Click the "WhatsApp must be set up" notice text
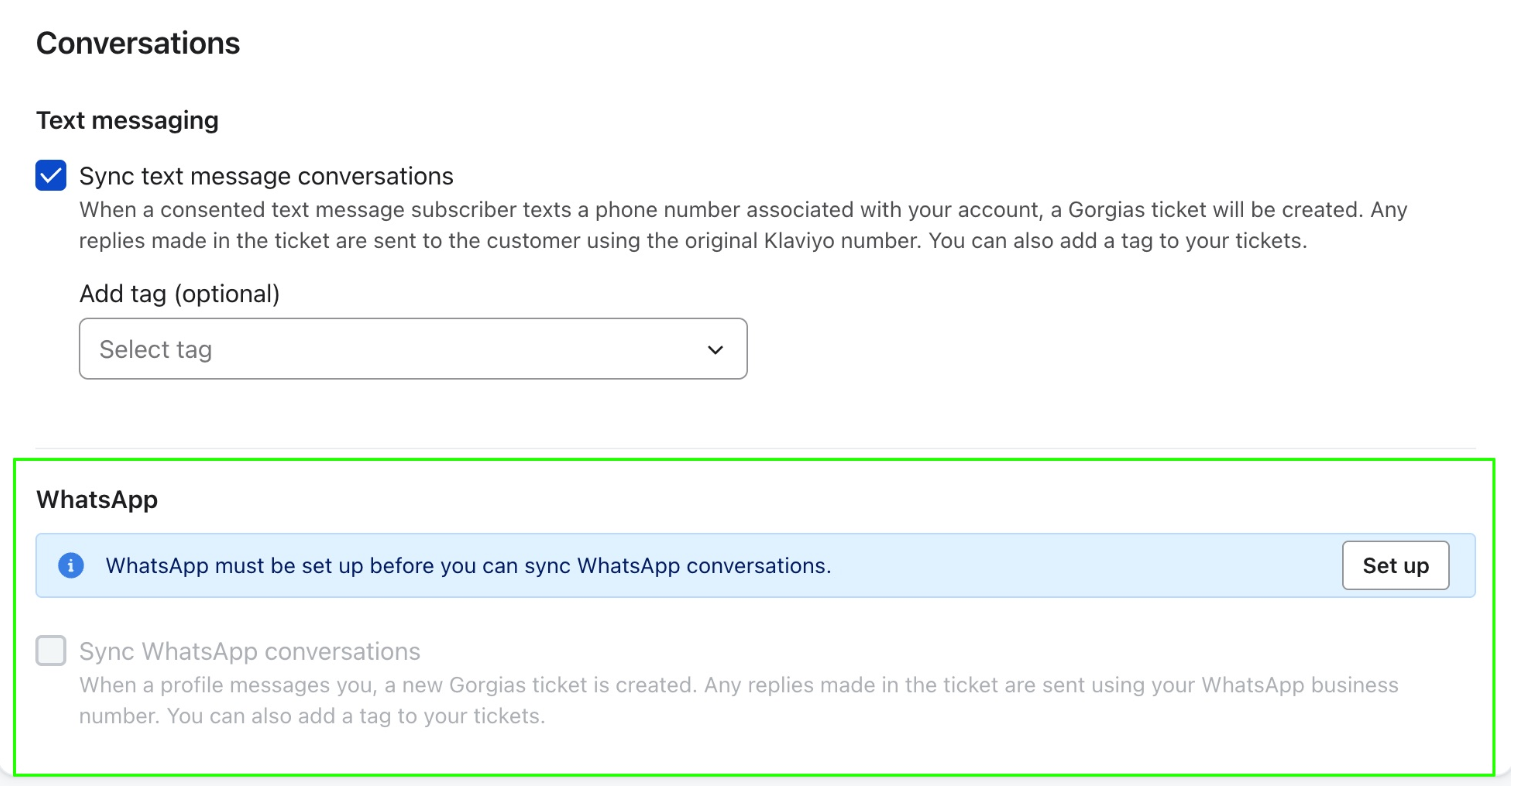Viewport: 1514px width, 786px height. [x=468, y=566]
